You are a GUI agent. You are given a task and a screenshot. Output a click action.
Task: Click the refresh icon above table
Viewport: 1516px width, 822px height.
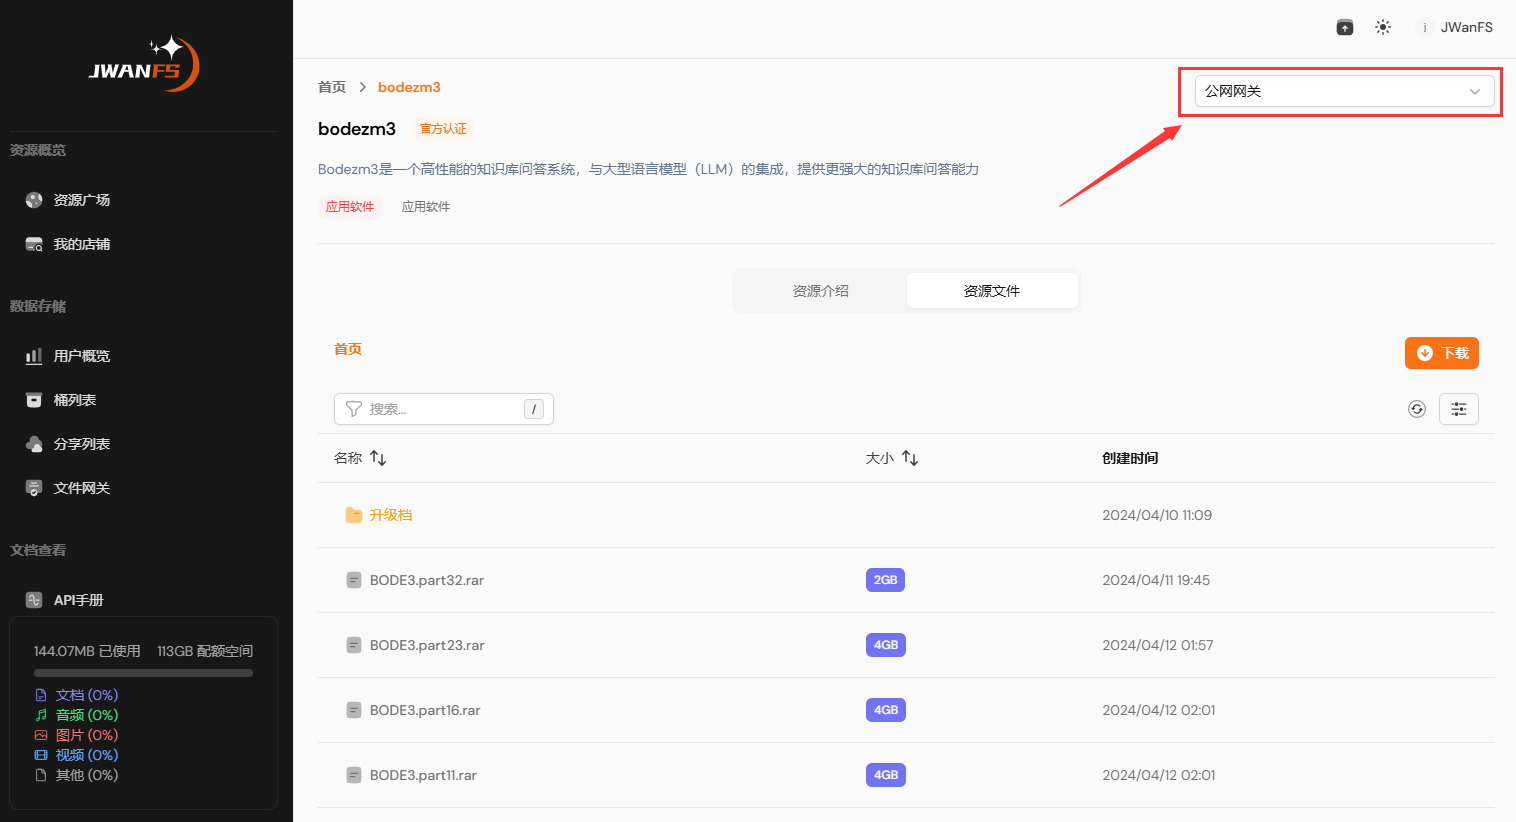click(1417, 409)
